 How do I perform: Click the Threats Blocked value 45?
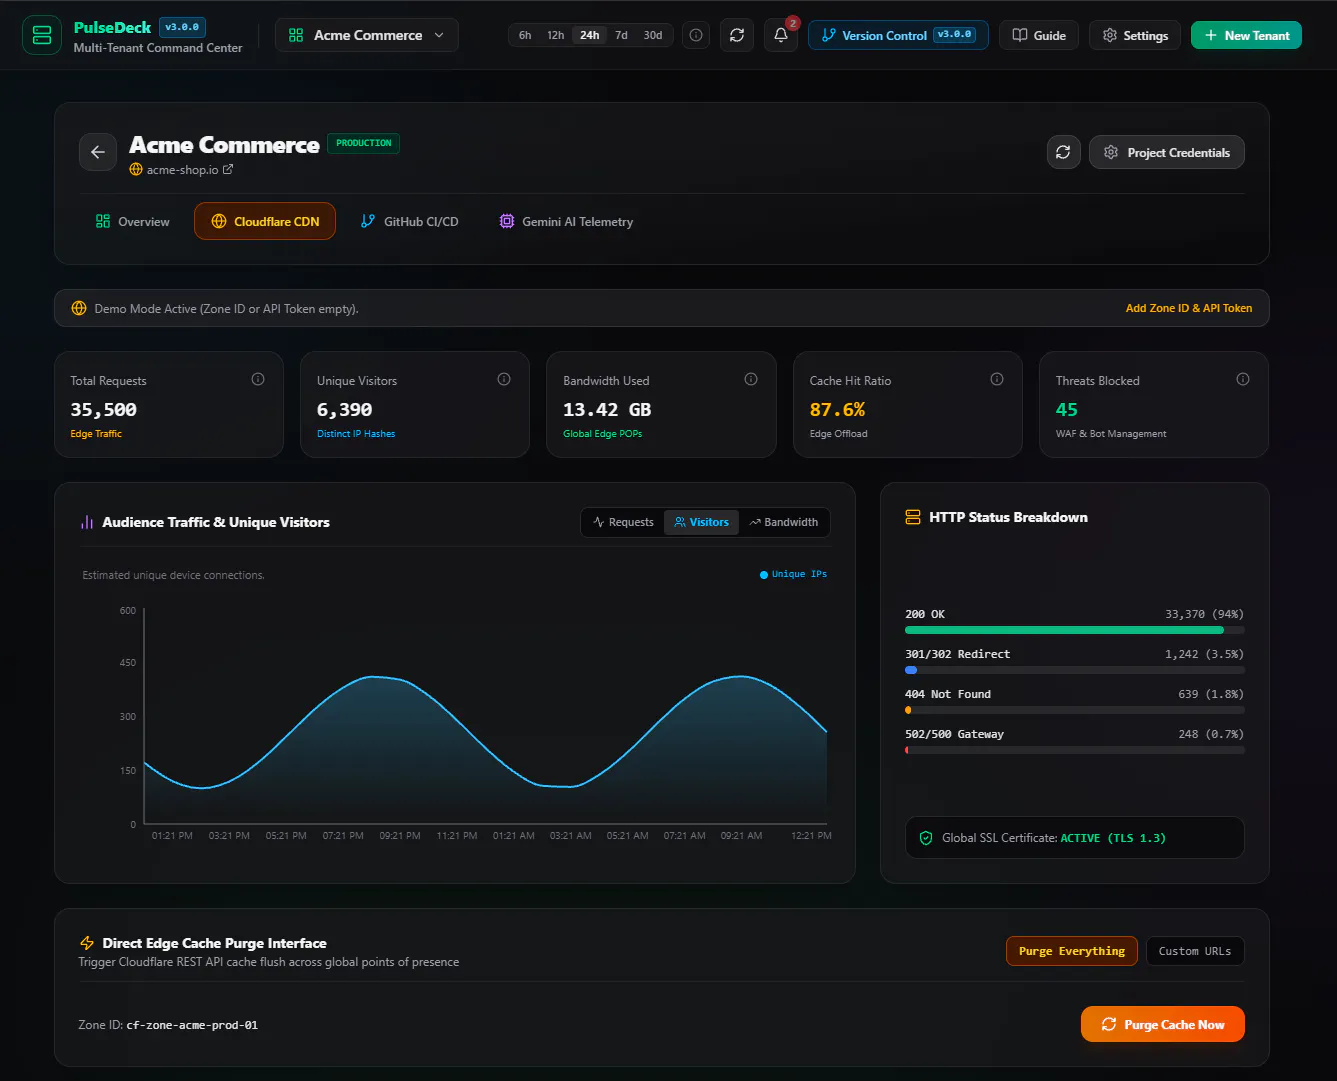tap(1067, 409)
